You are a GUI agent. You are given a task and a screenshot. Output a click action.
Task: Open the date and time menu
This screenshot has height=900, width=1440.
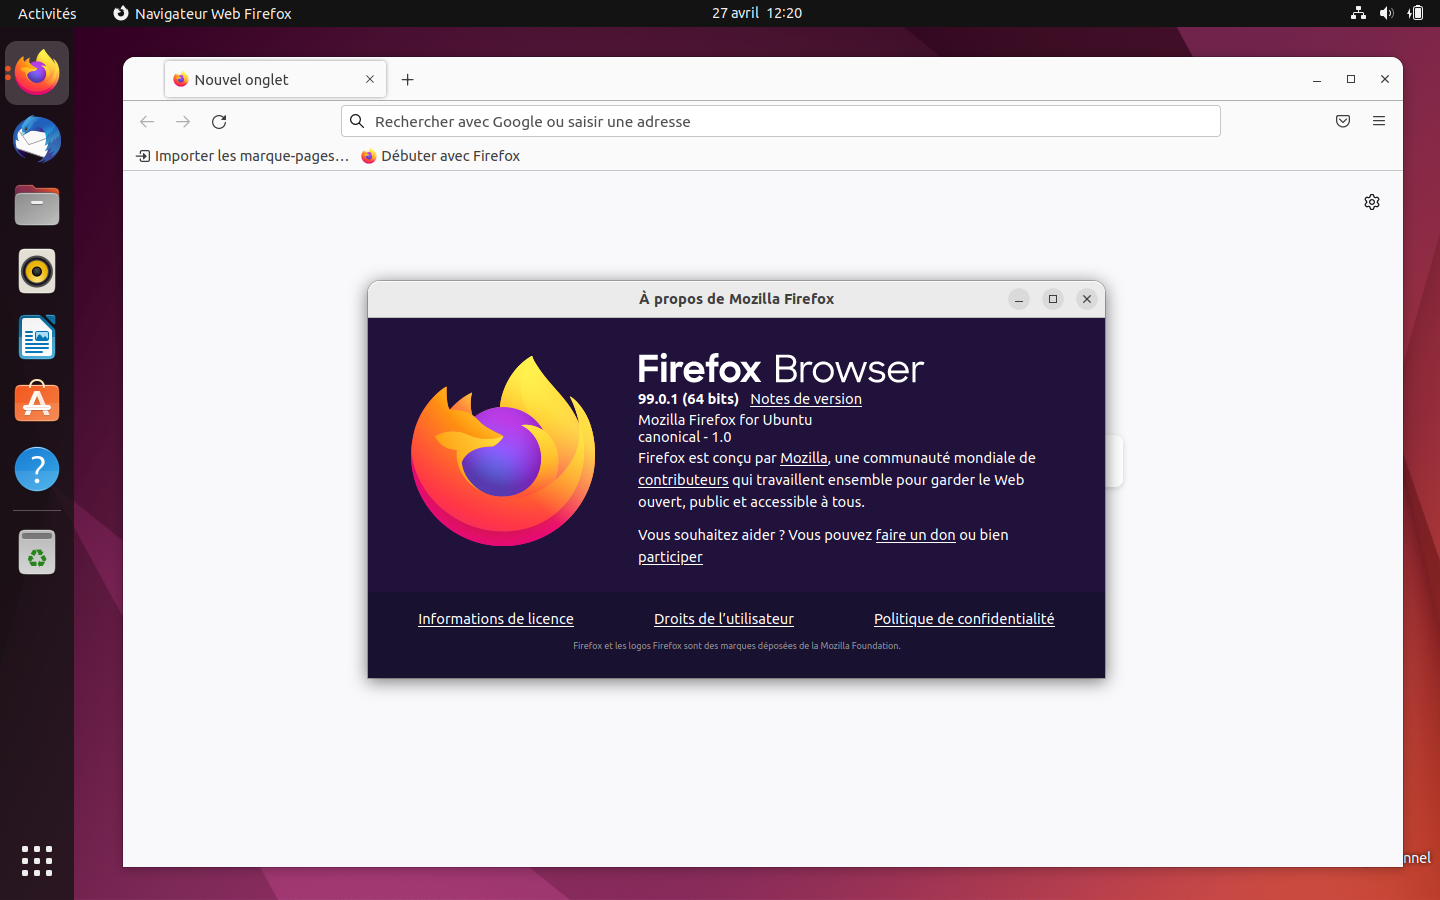tap(757, 13)
